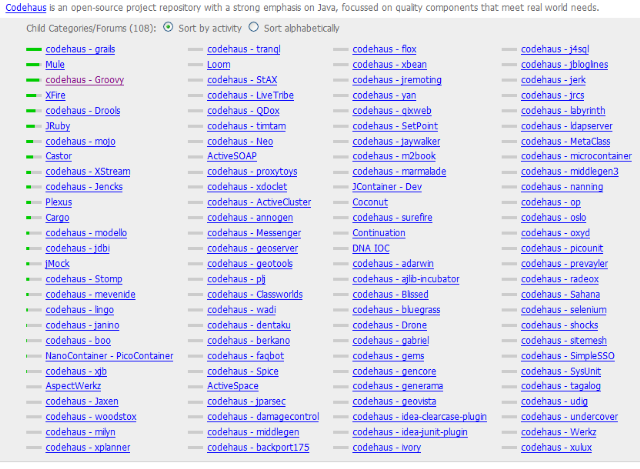Open the JContainer - Dev link
The width and height of the screenshot is (640, 469).
pos(387,187)
